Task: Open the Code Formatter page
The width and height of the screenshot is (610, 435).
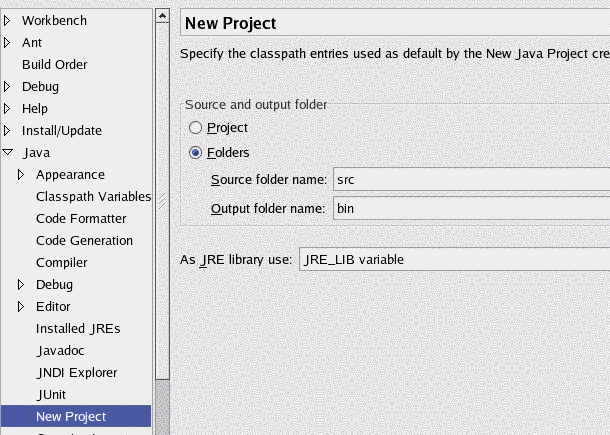Action: click(x=81, y=218)
